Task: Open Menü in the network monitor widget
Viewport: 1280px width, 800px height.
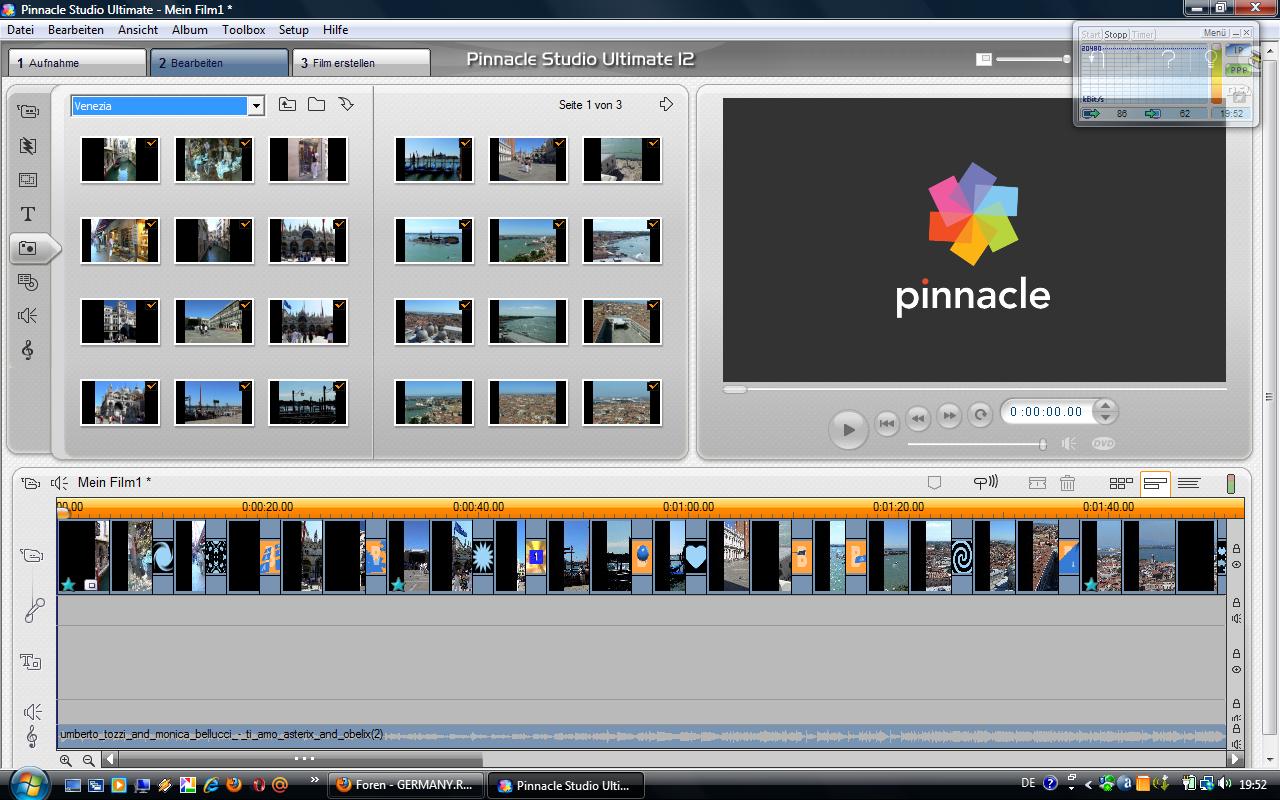Action: pyautogui.click(x=1214, y=33)
